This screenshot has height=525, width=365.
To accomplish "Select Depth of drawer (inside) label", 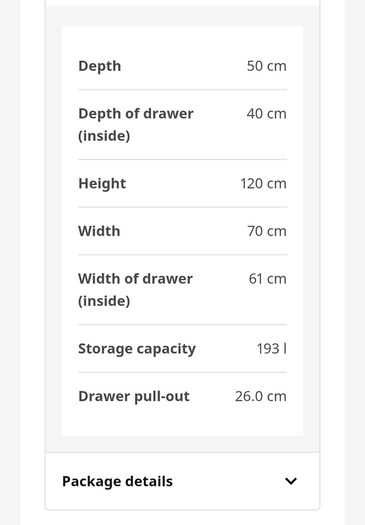I will coord(136,125).
